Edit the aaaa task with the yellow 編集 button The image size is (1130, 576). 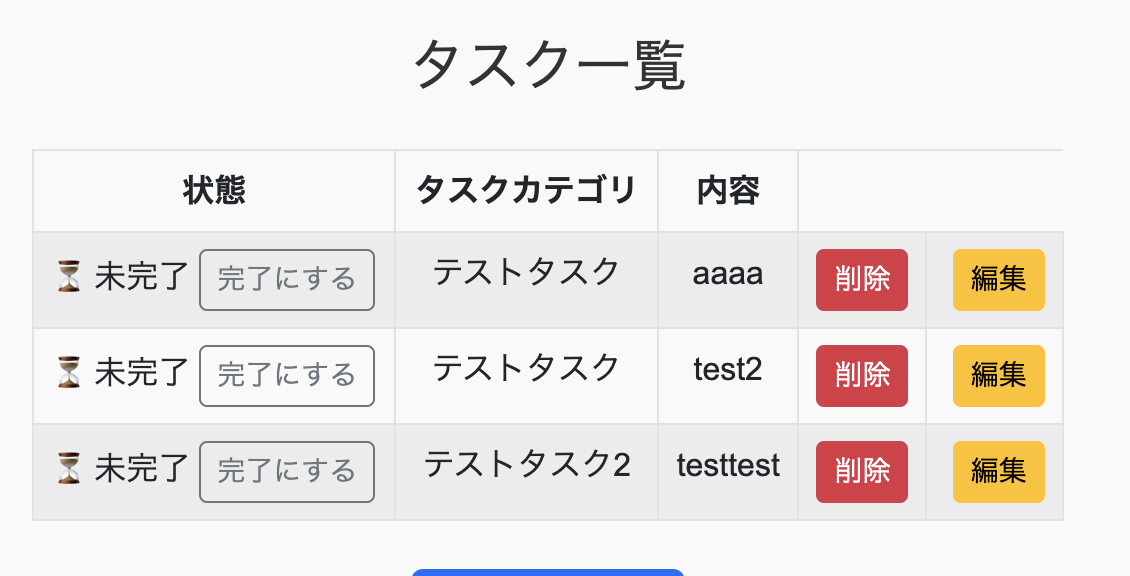(x=999, y=280)
